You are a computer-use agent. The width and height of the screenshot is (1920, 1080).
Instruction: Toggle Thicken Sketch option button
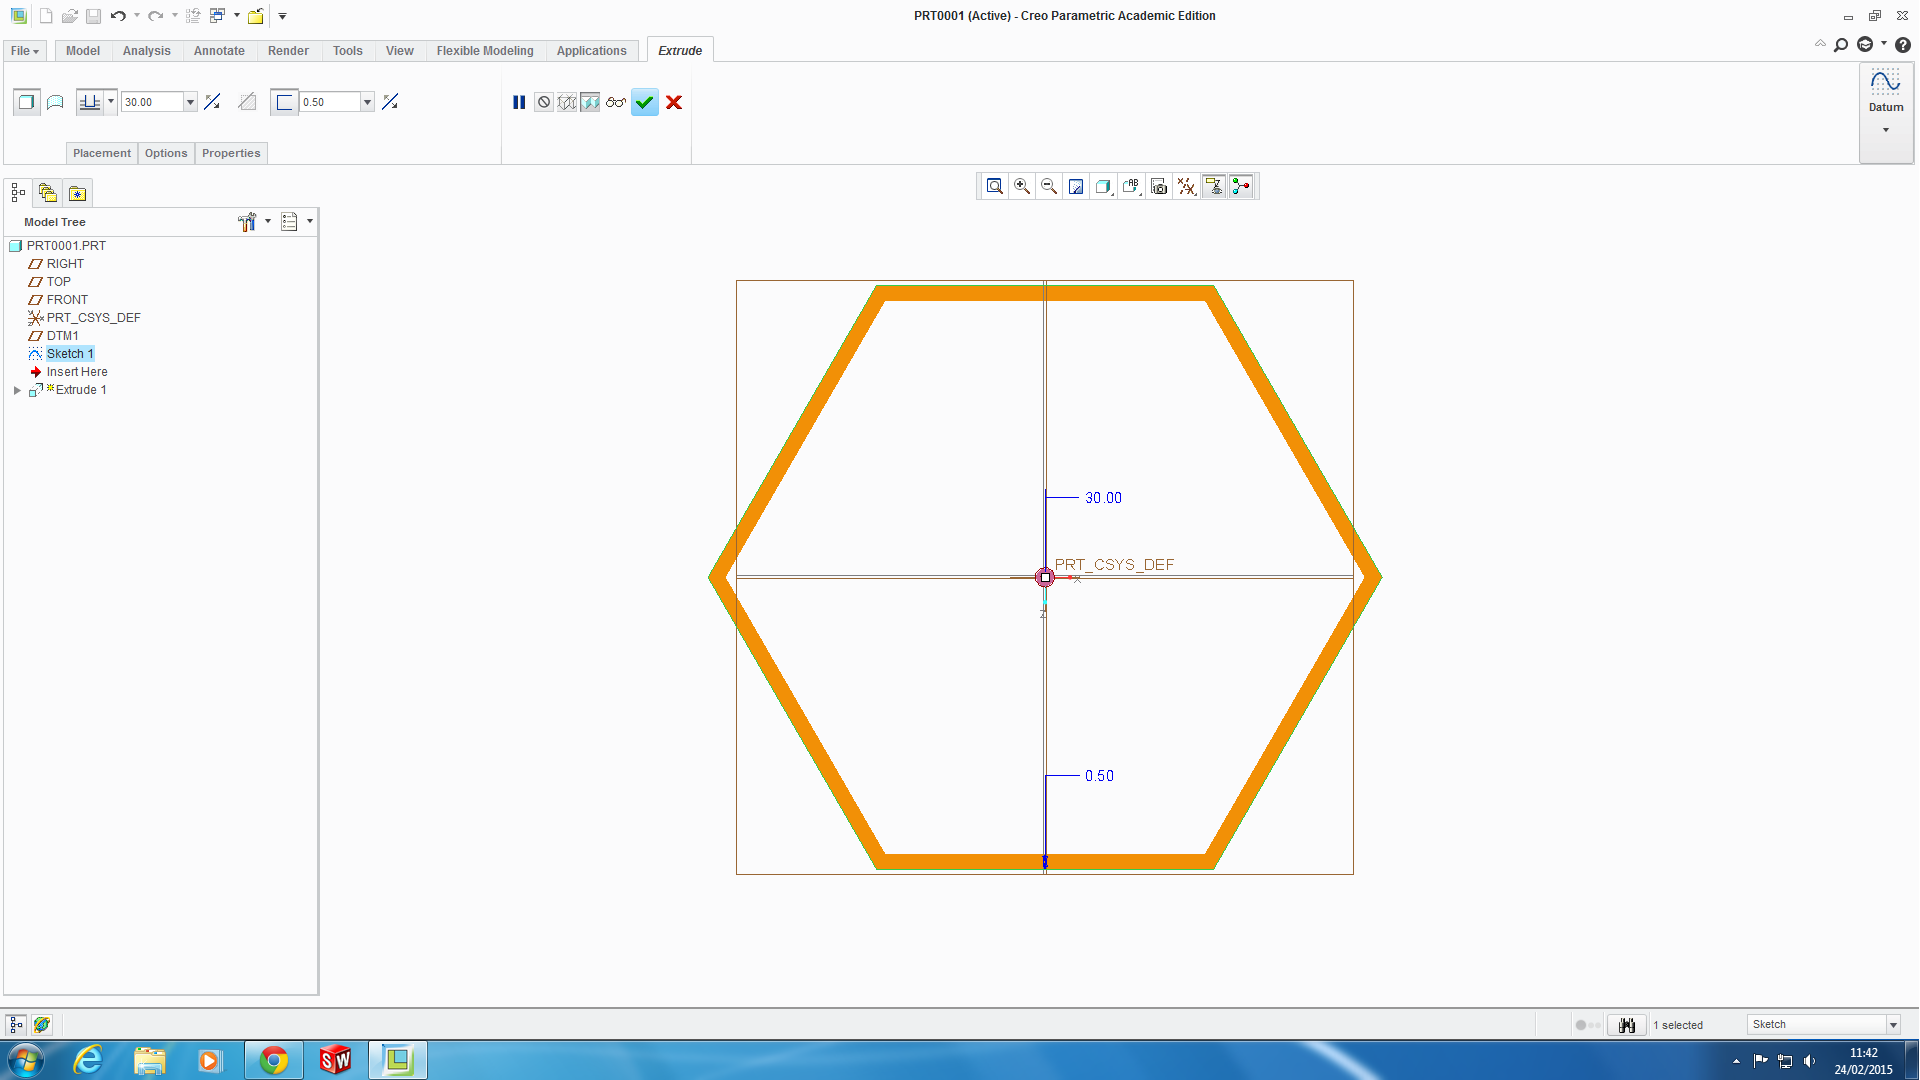point(284,102)
